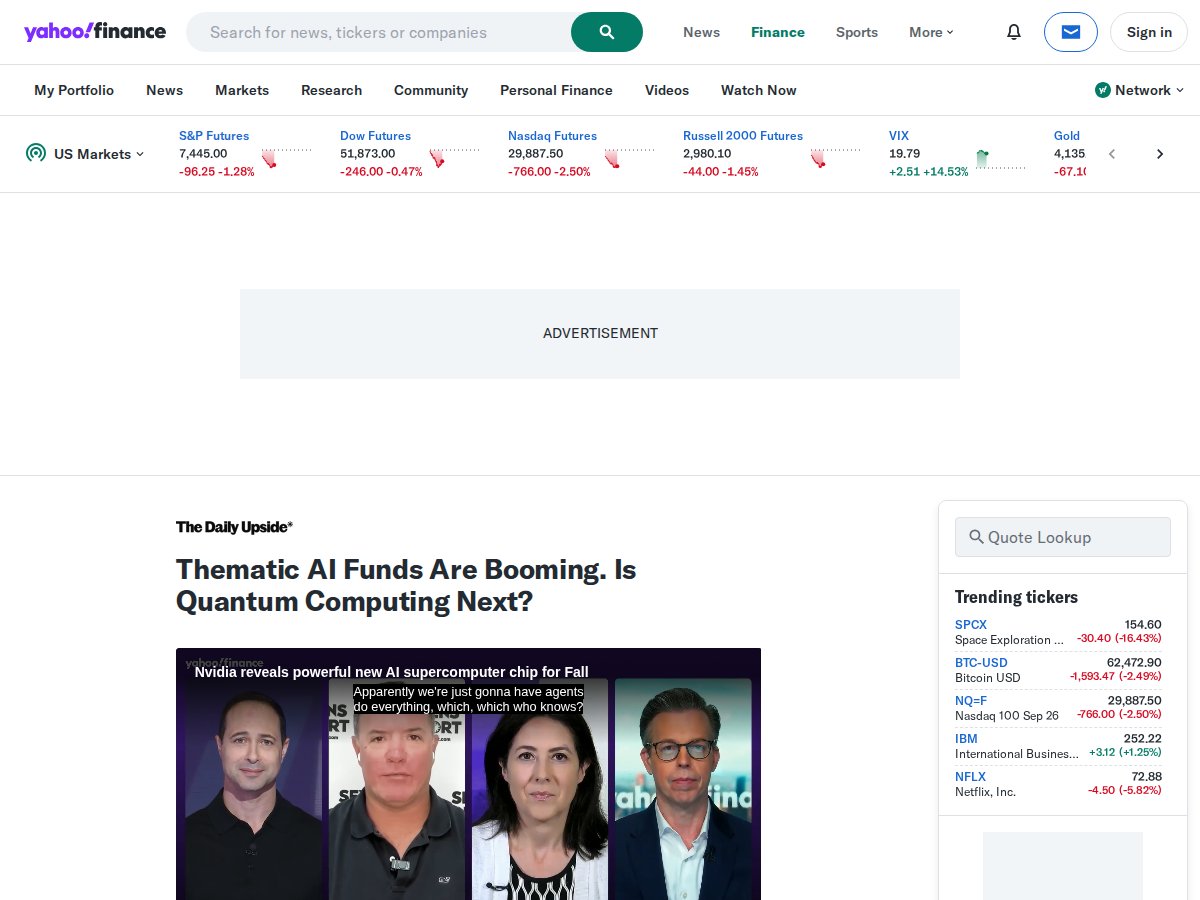Click the Quote Lookup magnifier icon
The height and width of the screenshot is (900, 1200).
coord(977,537)
